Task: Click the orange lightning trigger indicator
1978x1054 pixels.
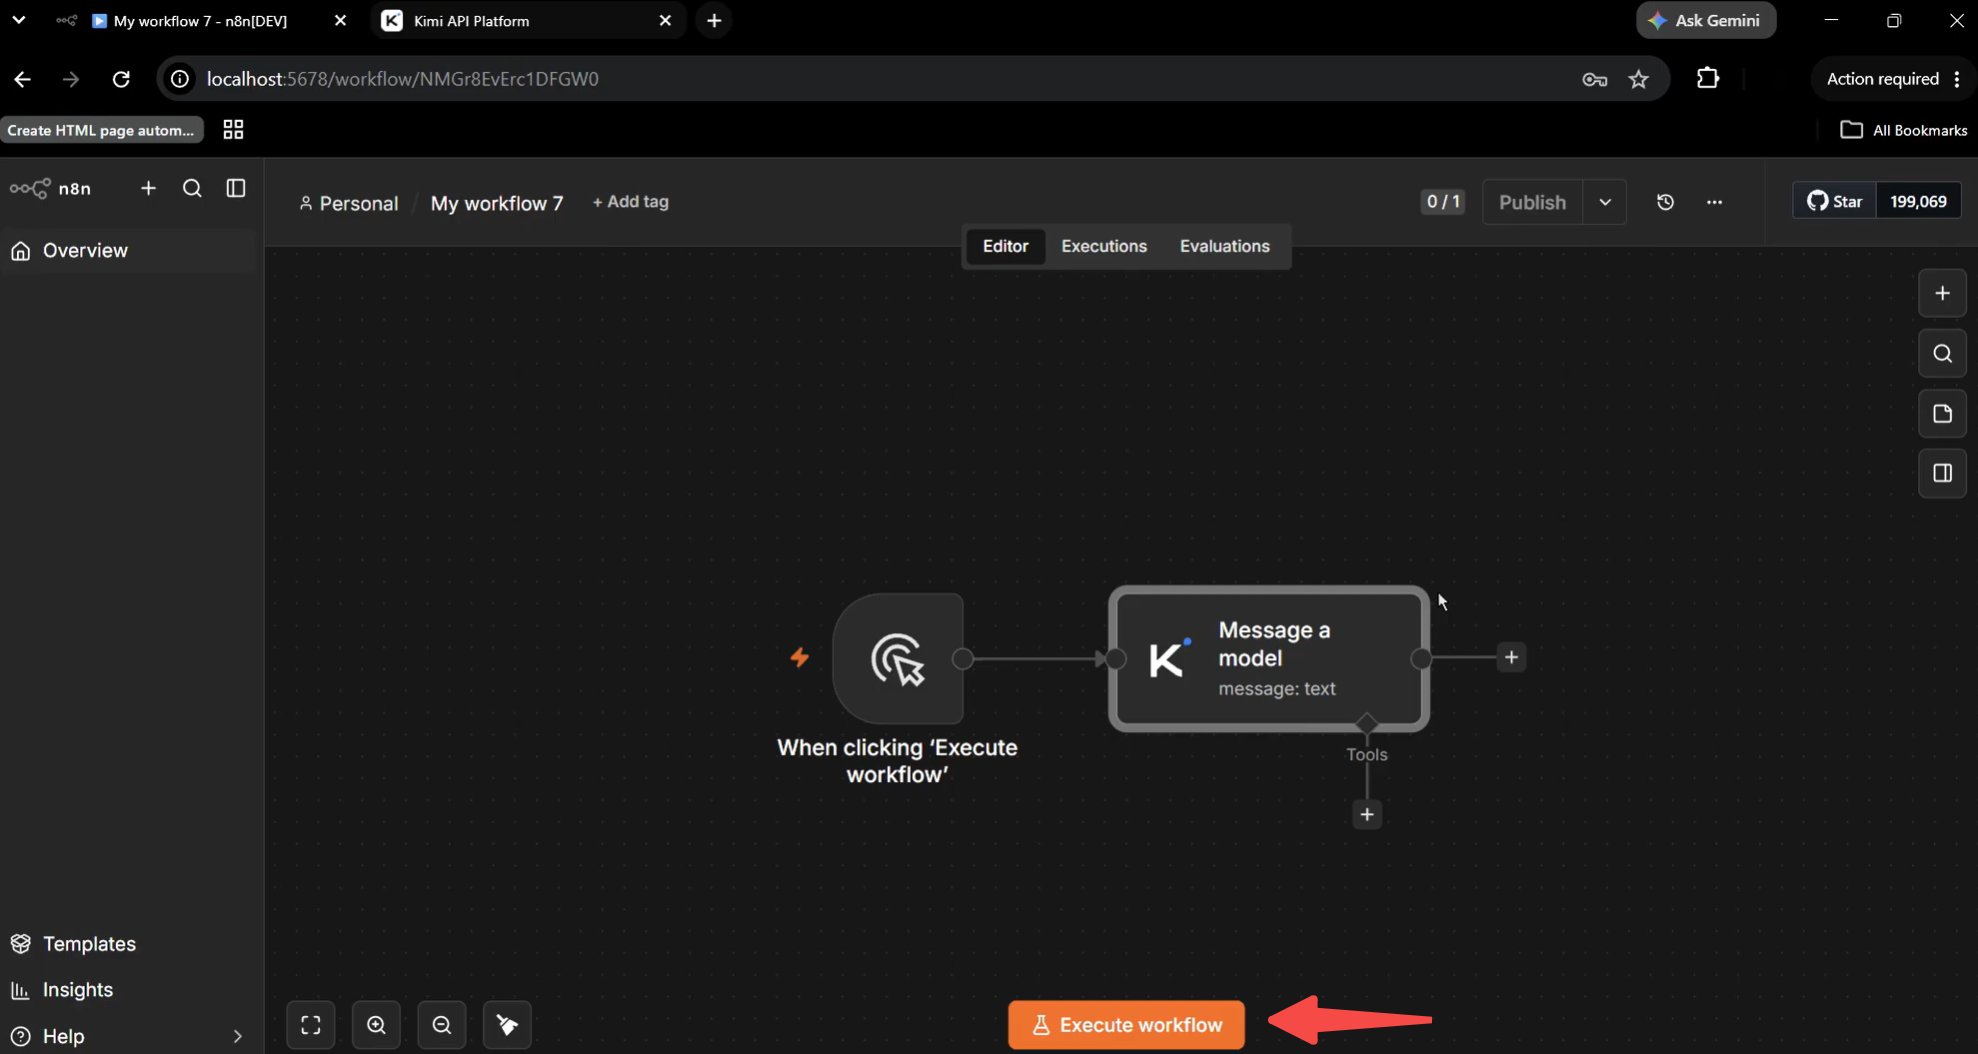Action: pyautogui.click(x=800, y=657)
